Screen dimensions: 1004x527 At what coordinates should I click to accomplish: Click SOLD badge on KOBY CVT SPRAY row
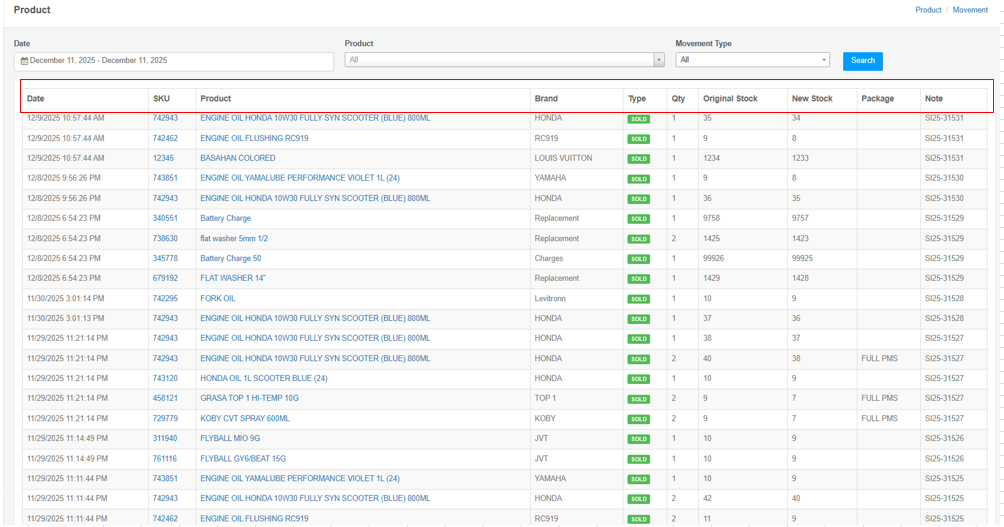(x=638, y=419)
